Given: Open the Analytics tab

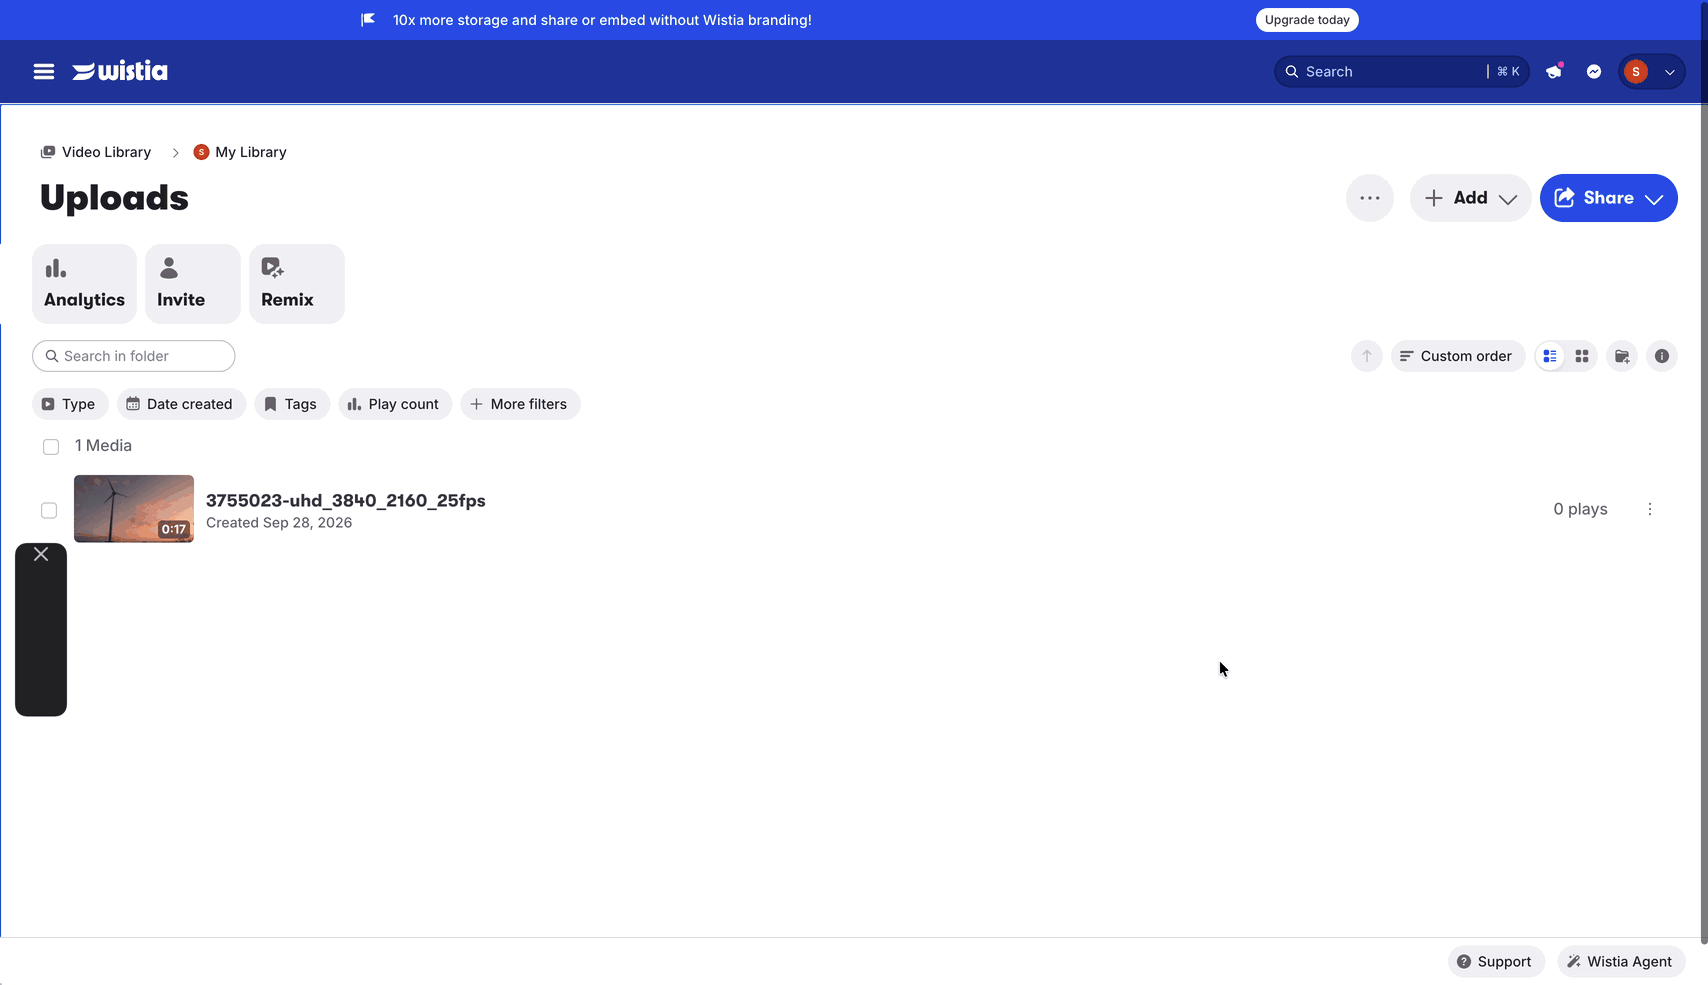Looking at the screenshot, I should [84, 284].
